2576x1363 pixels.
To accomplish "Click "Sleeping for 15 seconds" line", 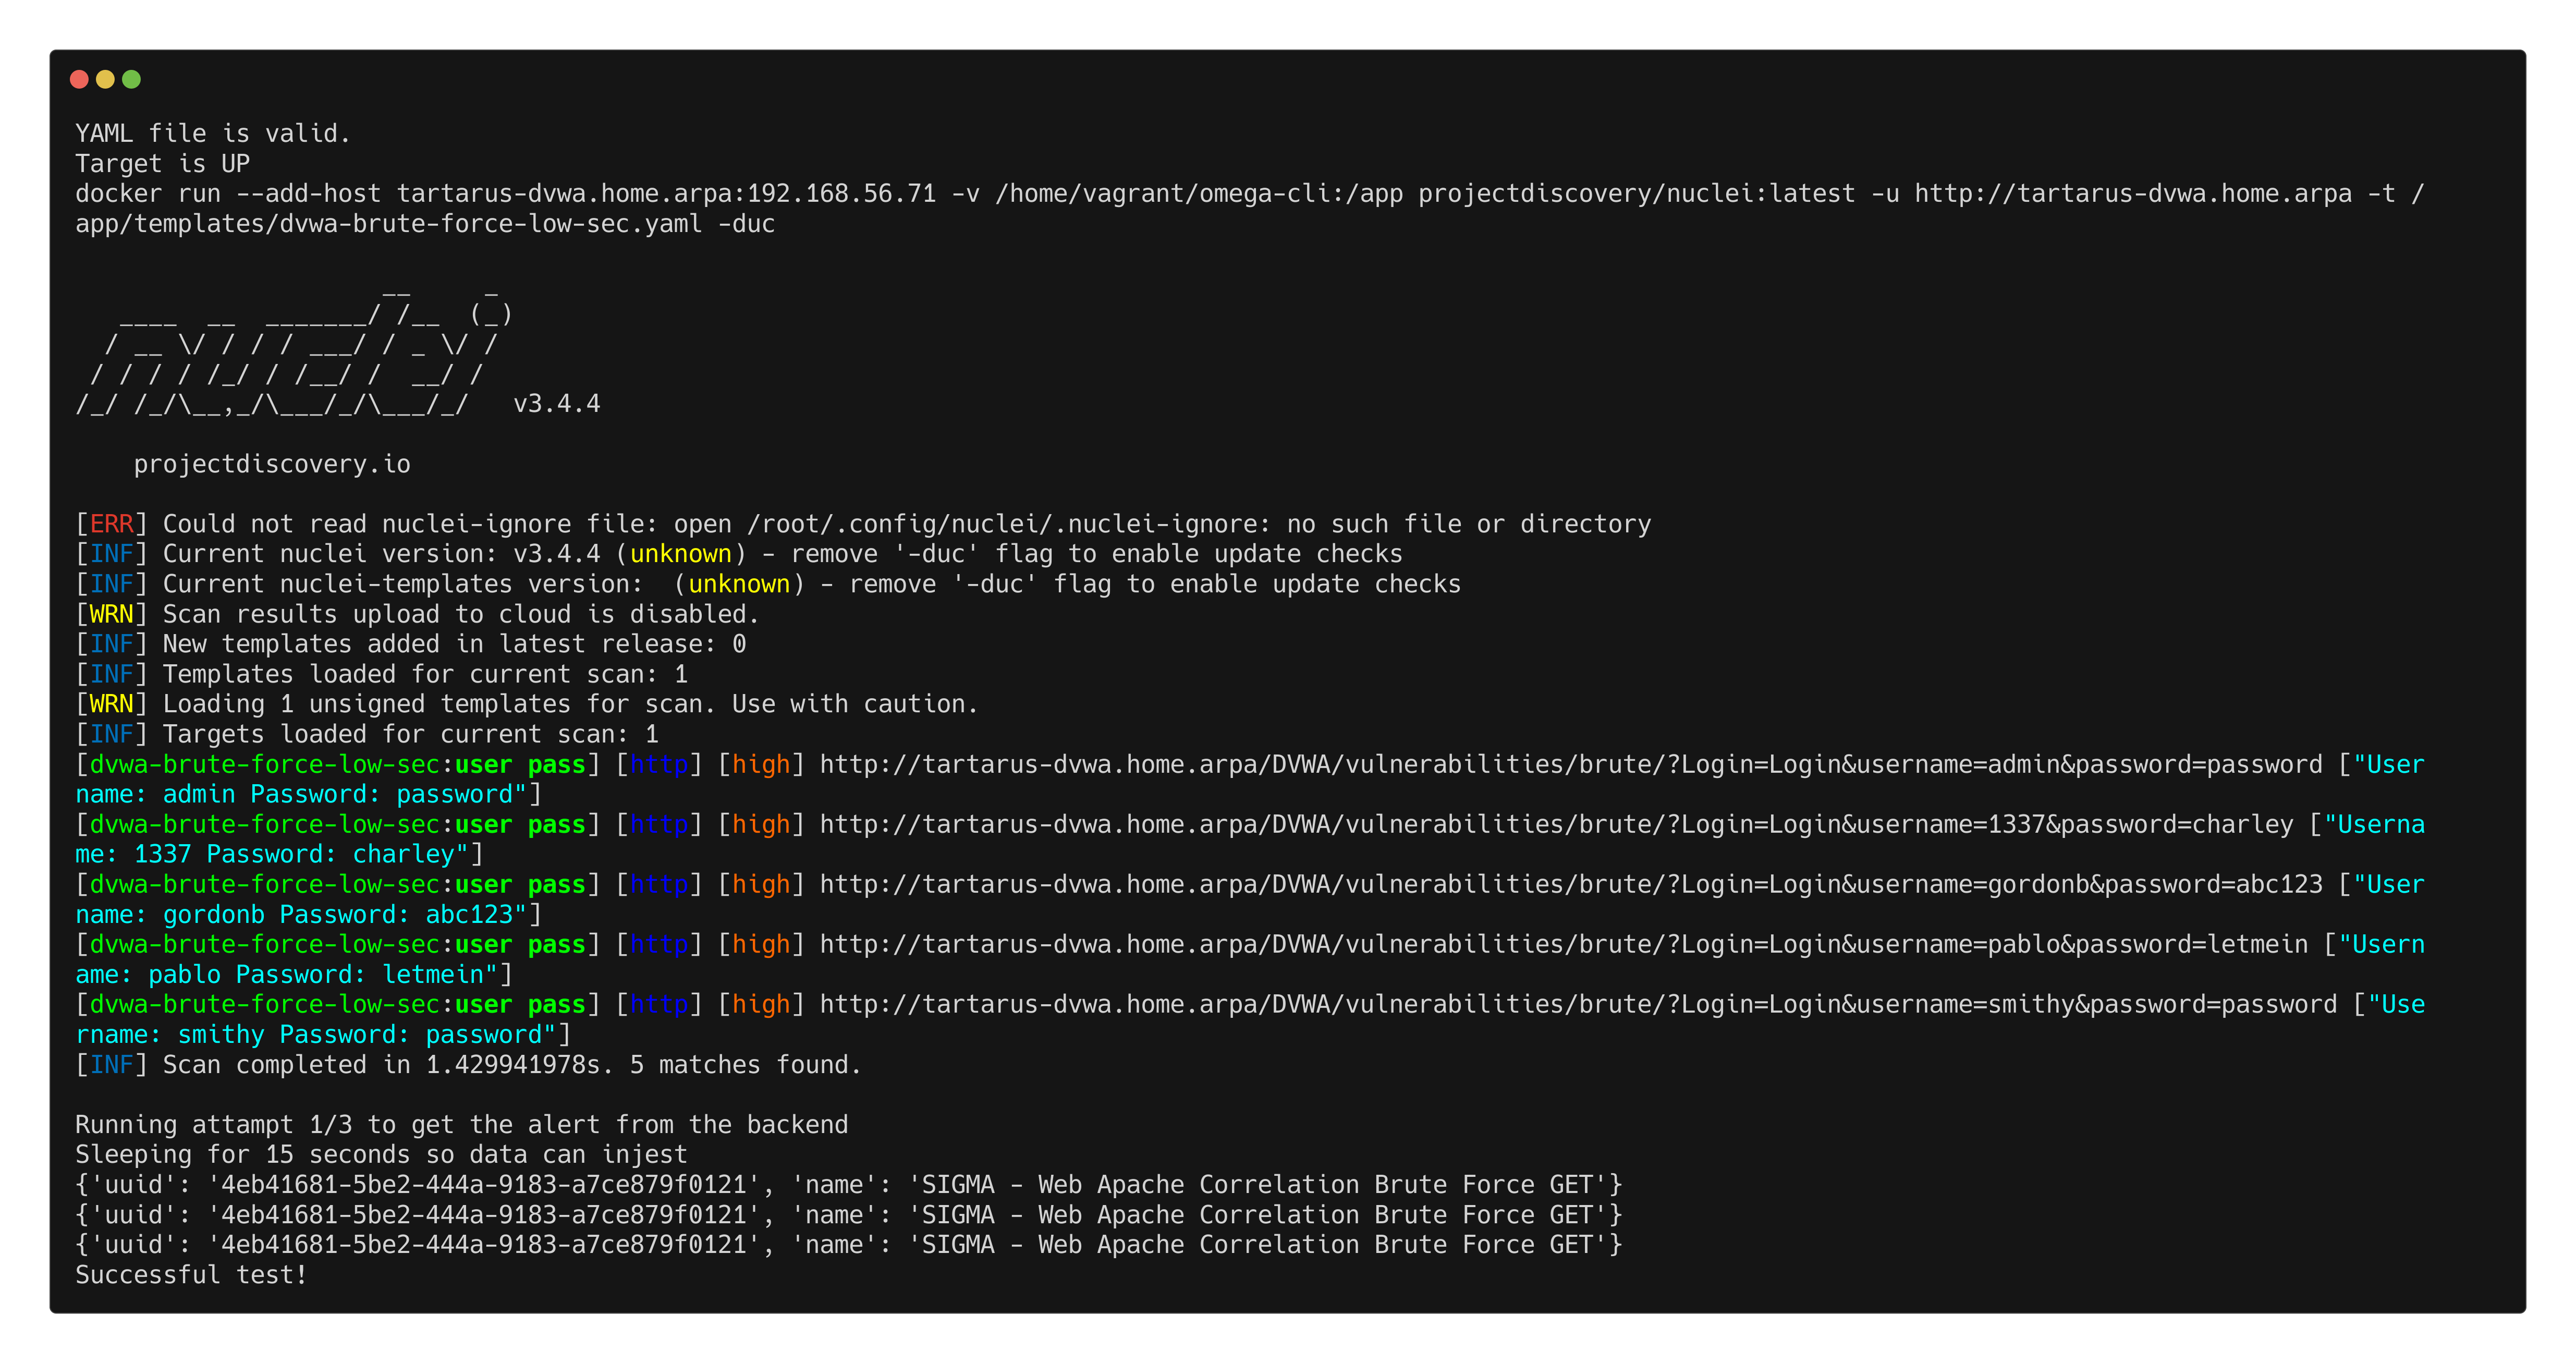I will tap(381, 1155).
